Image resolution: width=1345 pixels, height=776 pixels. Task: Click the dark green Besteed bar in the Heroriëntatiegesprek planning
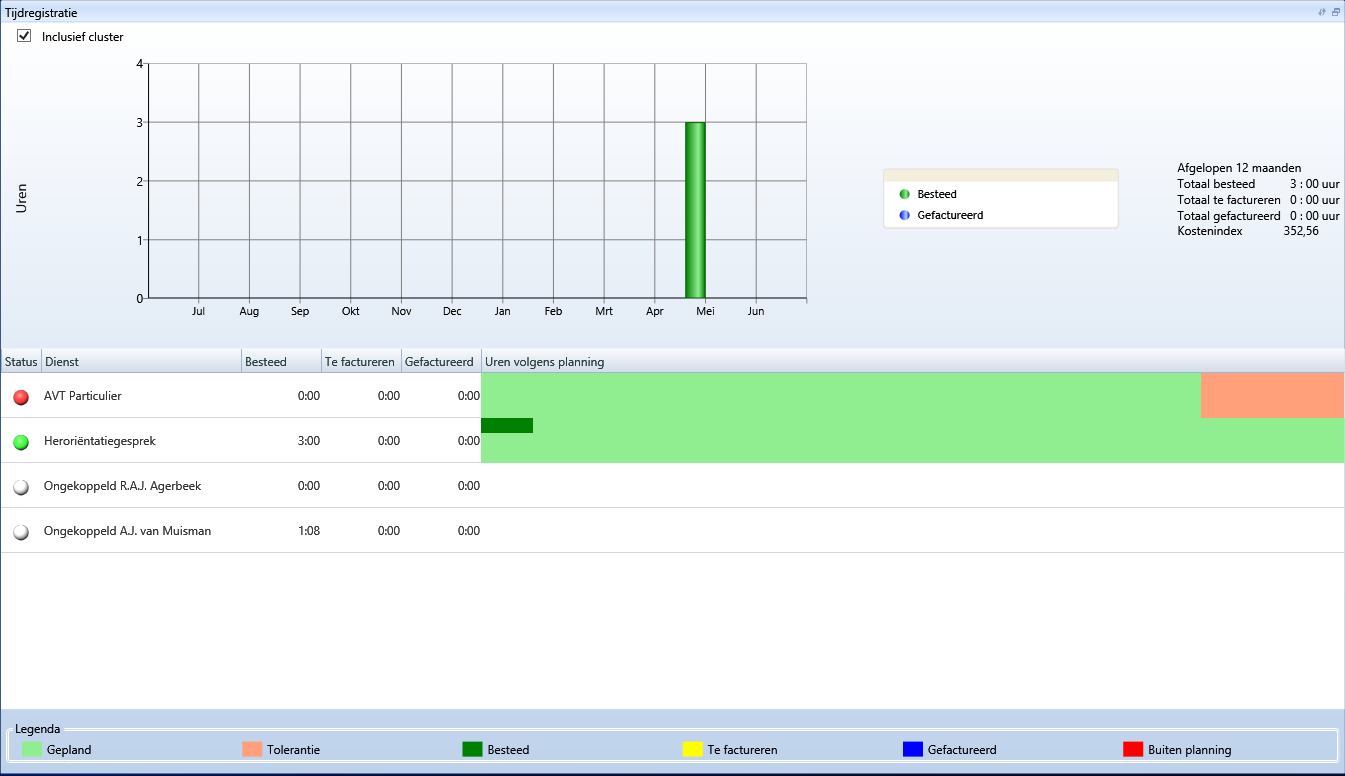click(507, 425)
